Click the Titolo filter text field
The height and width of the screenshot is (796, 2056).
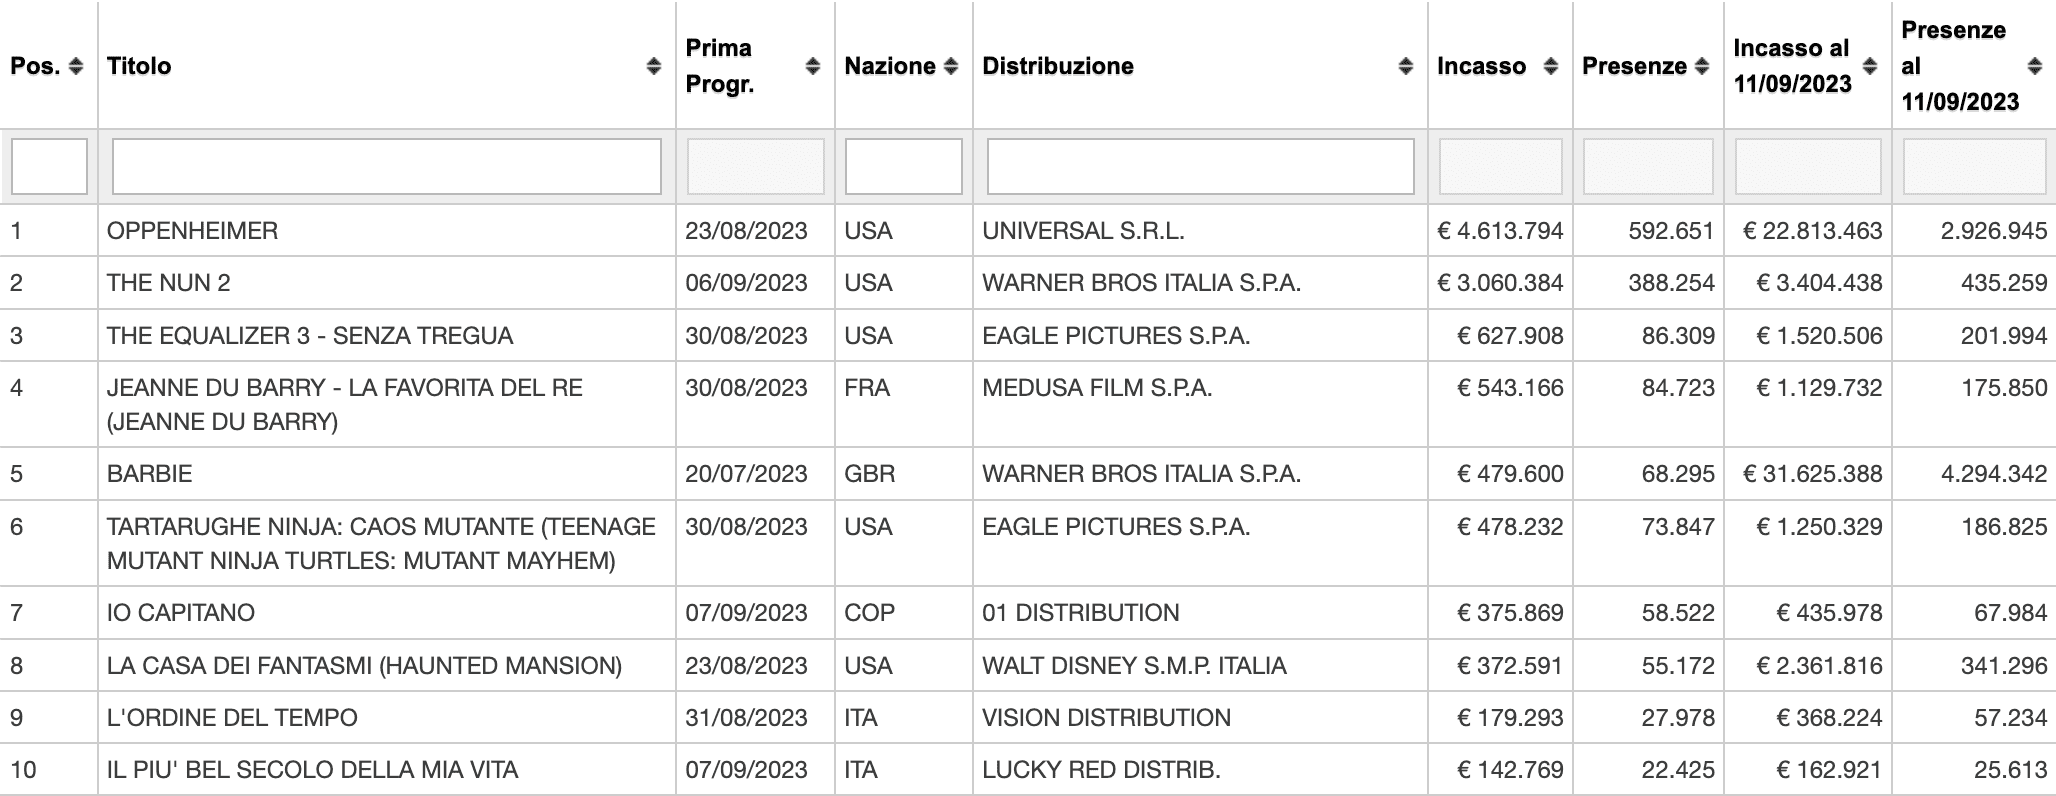pos(387,166)
